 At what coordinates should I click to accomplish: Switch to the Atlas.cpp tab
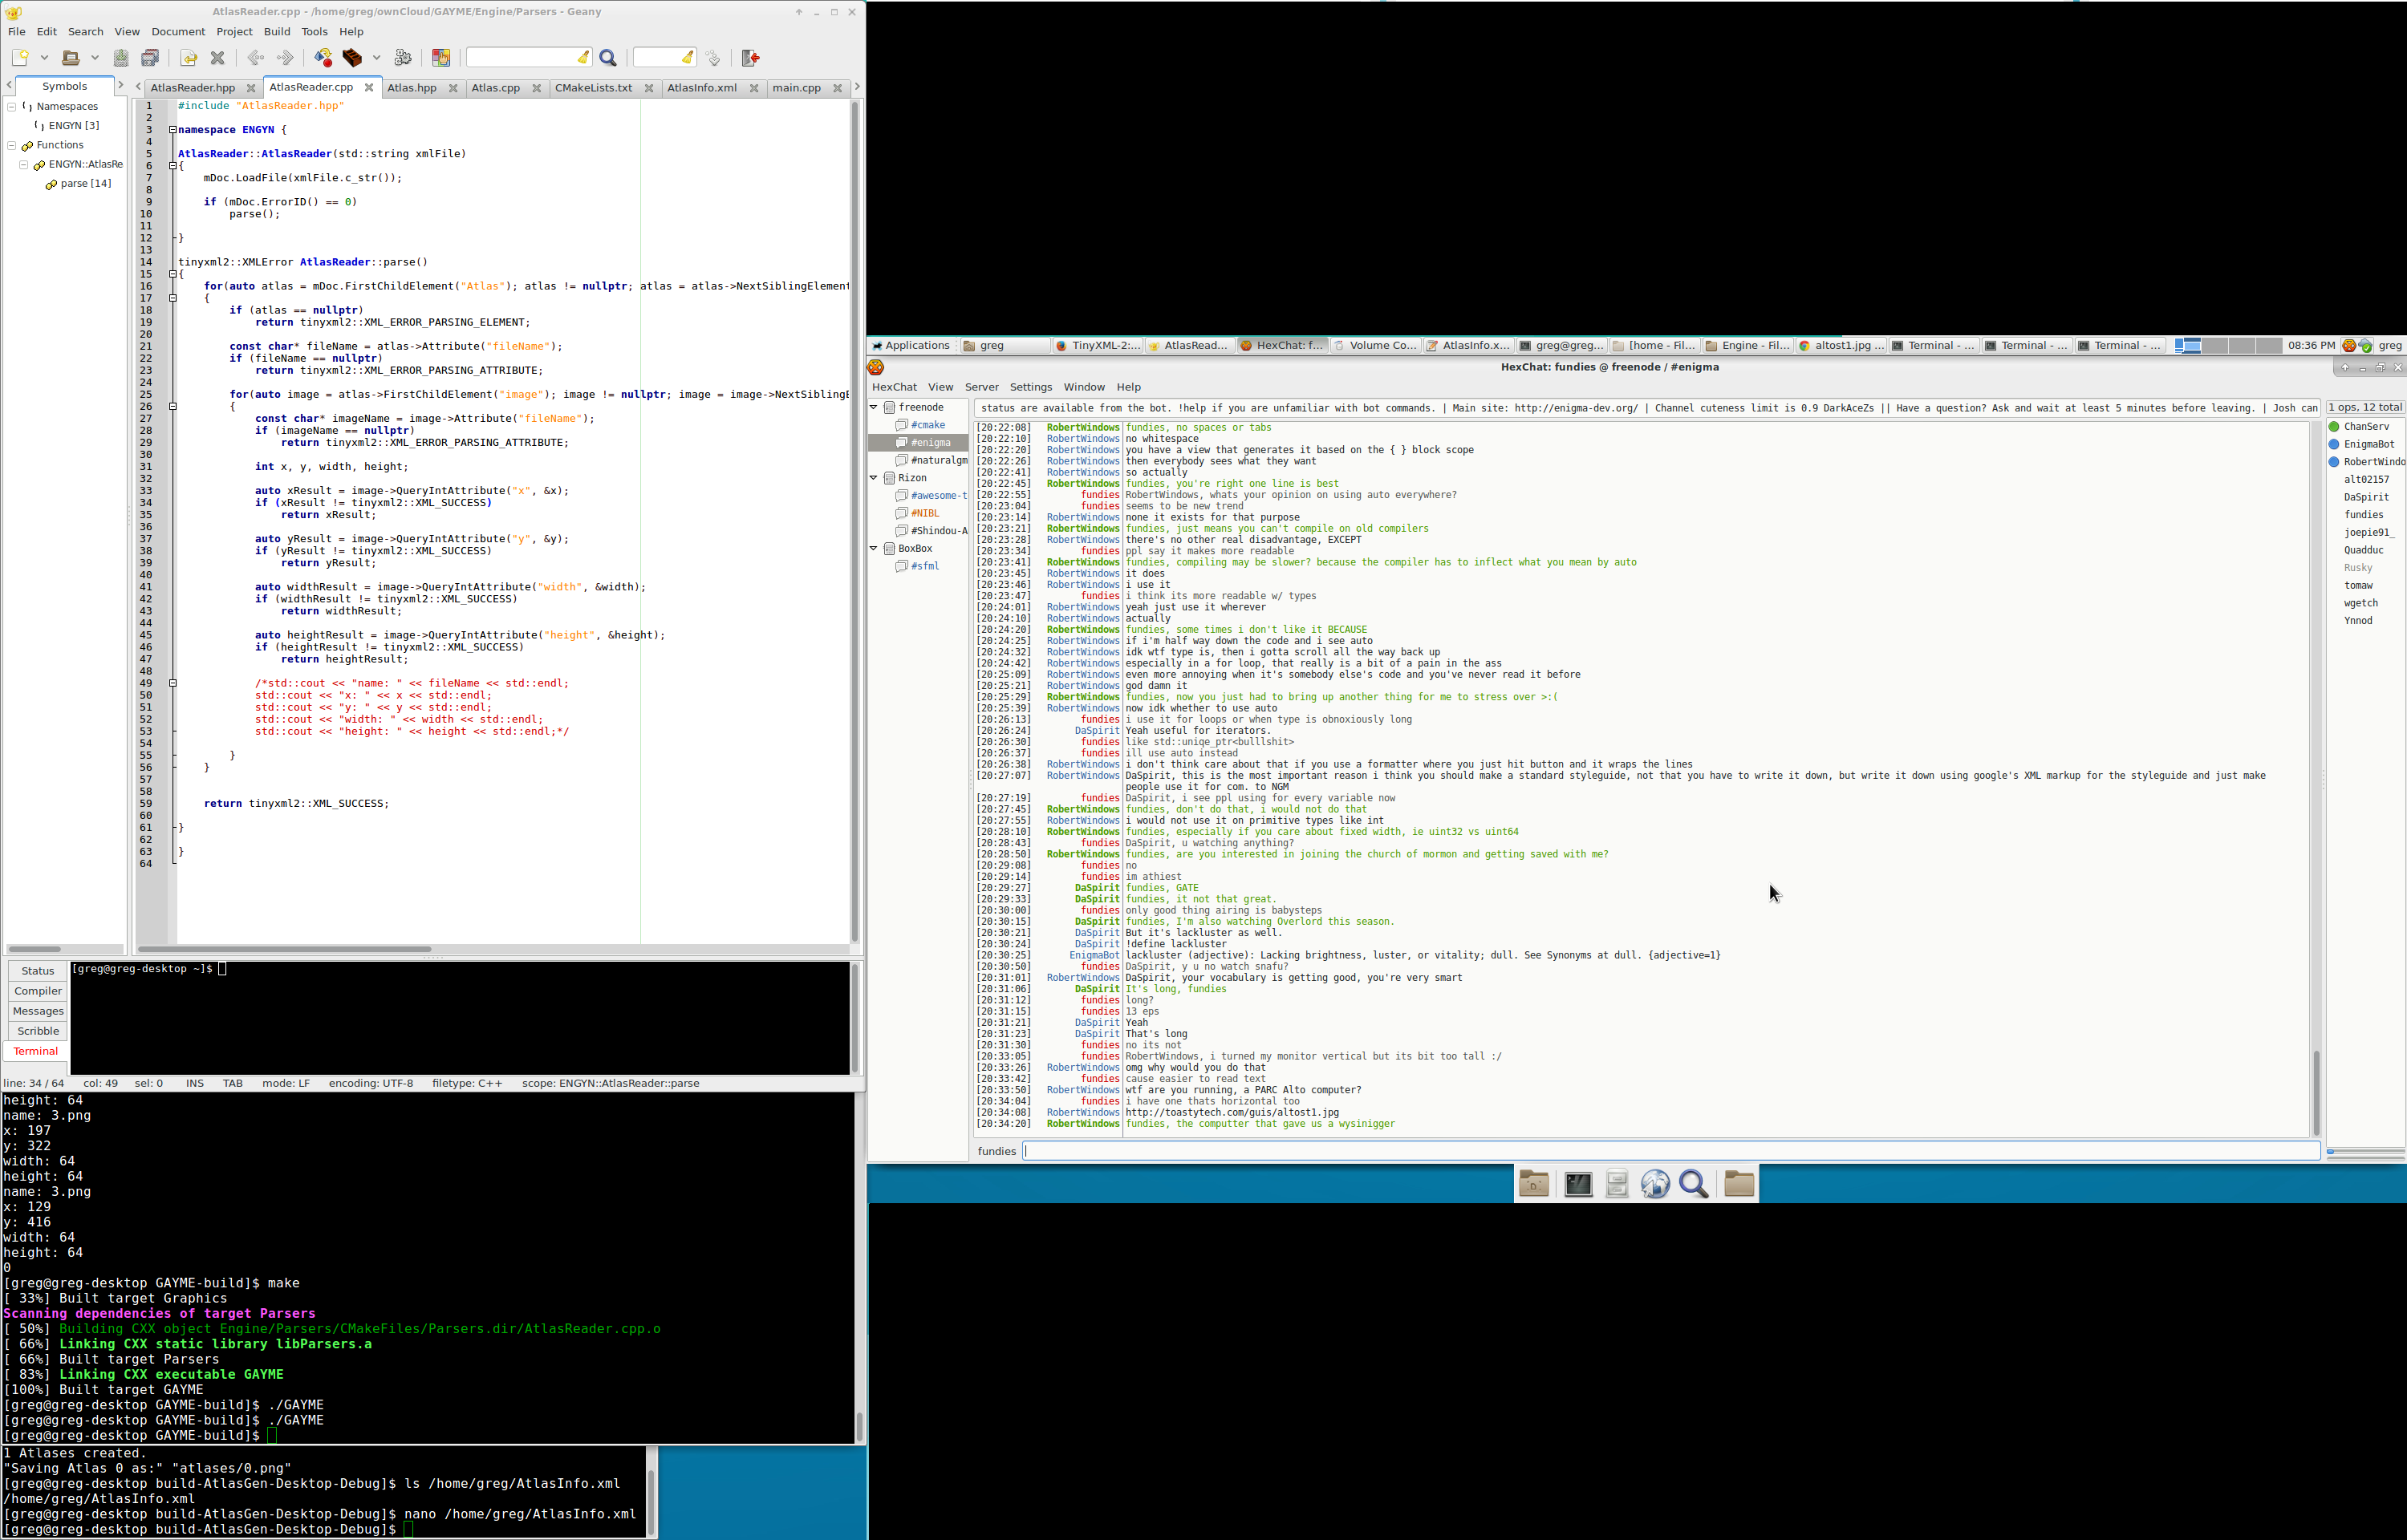coord(496,88)
